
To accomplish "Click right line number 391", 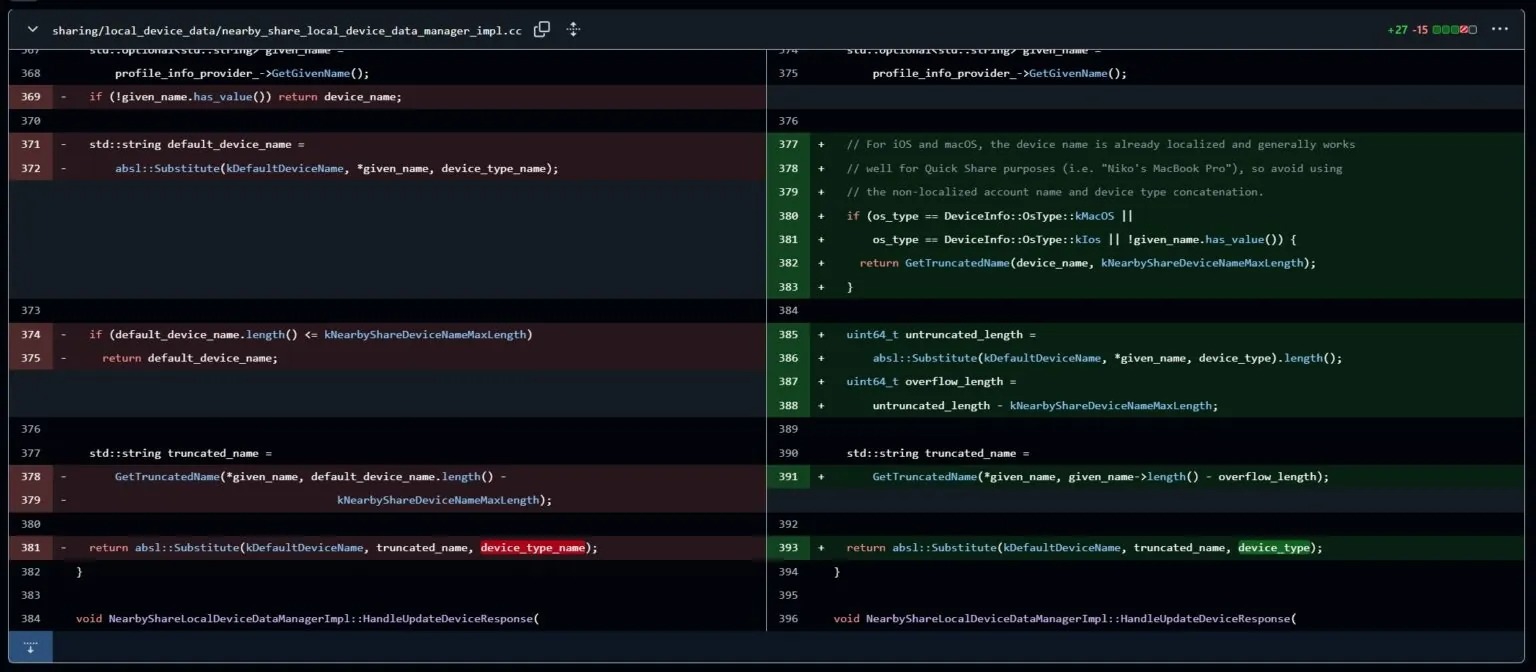I will pyautogui.click(x=788, y=477).
